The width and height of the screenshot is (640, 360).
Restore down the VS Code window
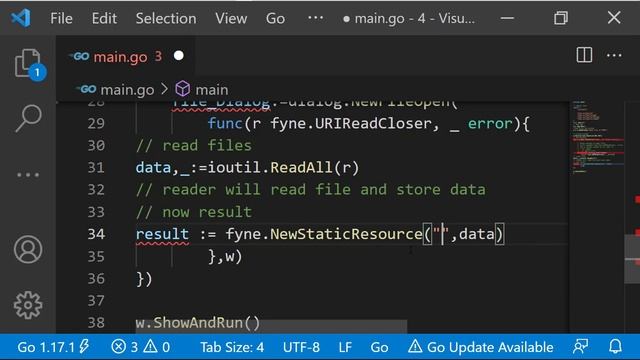560,18
